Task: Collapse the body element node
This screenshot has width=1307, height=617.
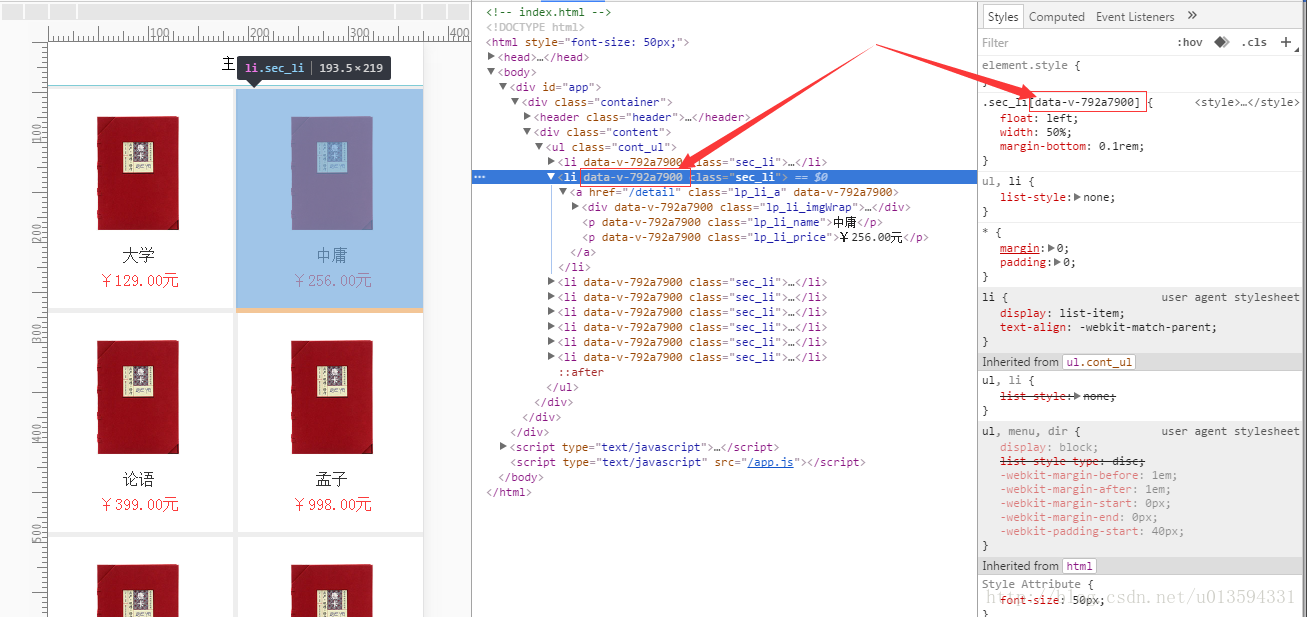Action: [491, 72]
